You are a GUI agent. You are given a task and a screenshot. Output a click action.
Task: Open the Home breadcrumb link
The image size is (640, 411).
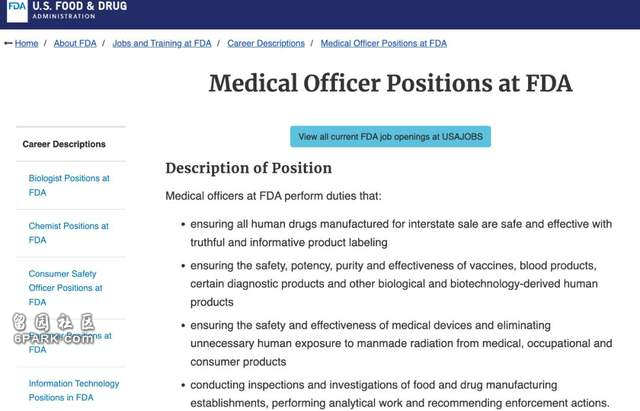[27, 43]
